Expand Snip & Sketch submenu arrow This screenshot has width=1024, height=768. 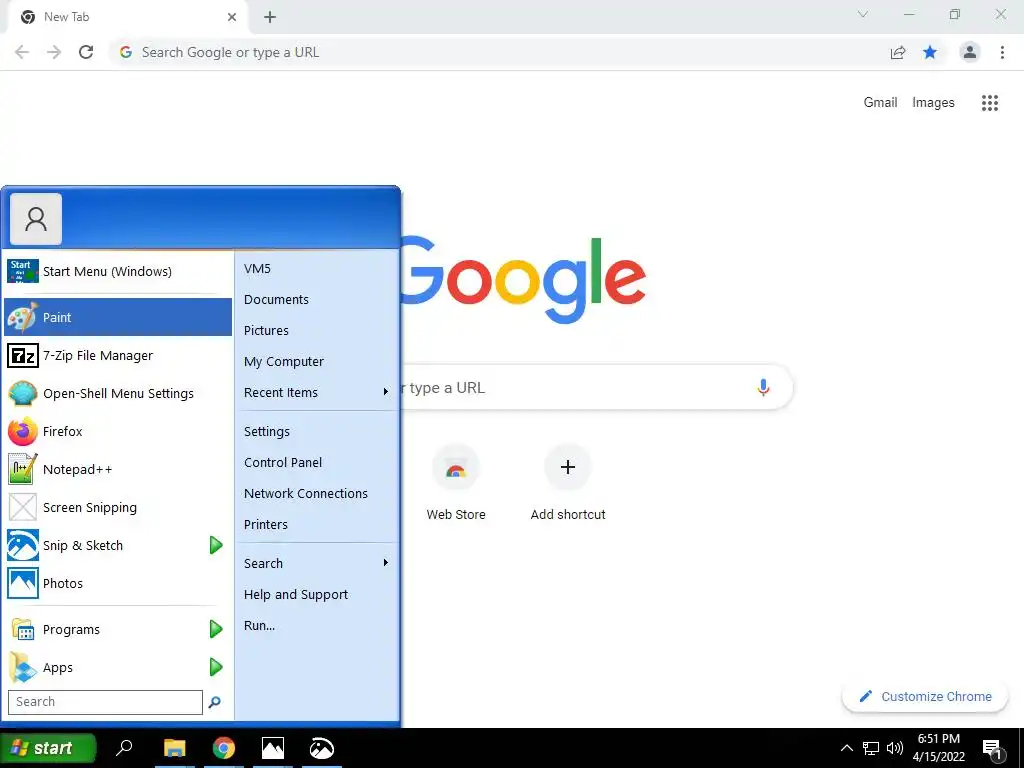(216, 545)
